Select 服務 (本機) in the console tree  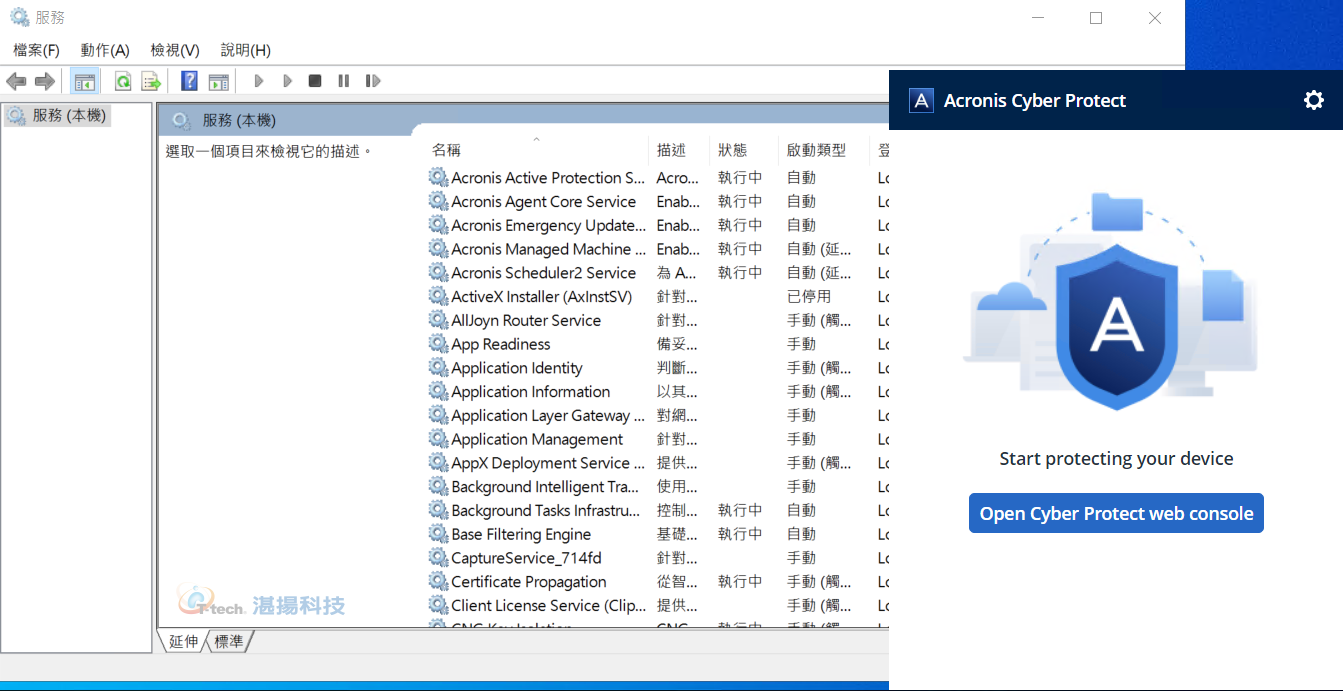(x=68, y=116)
